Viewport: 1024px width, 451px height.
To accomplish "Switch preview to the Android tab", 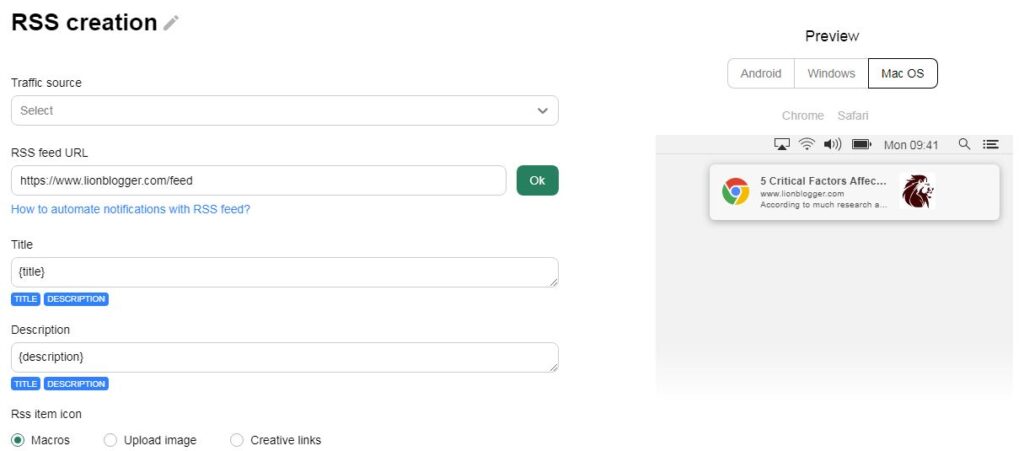I will (x=761, y=74).
